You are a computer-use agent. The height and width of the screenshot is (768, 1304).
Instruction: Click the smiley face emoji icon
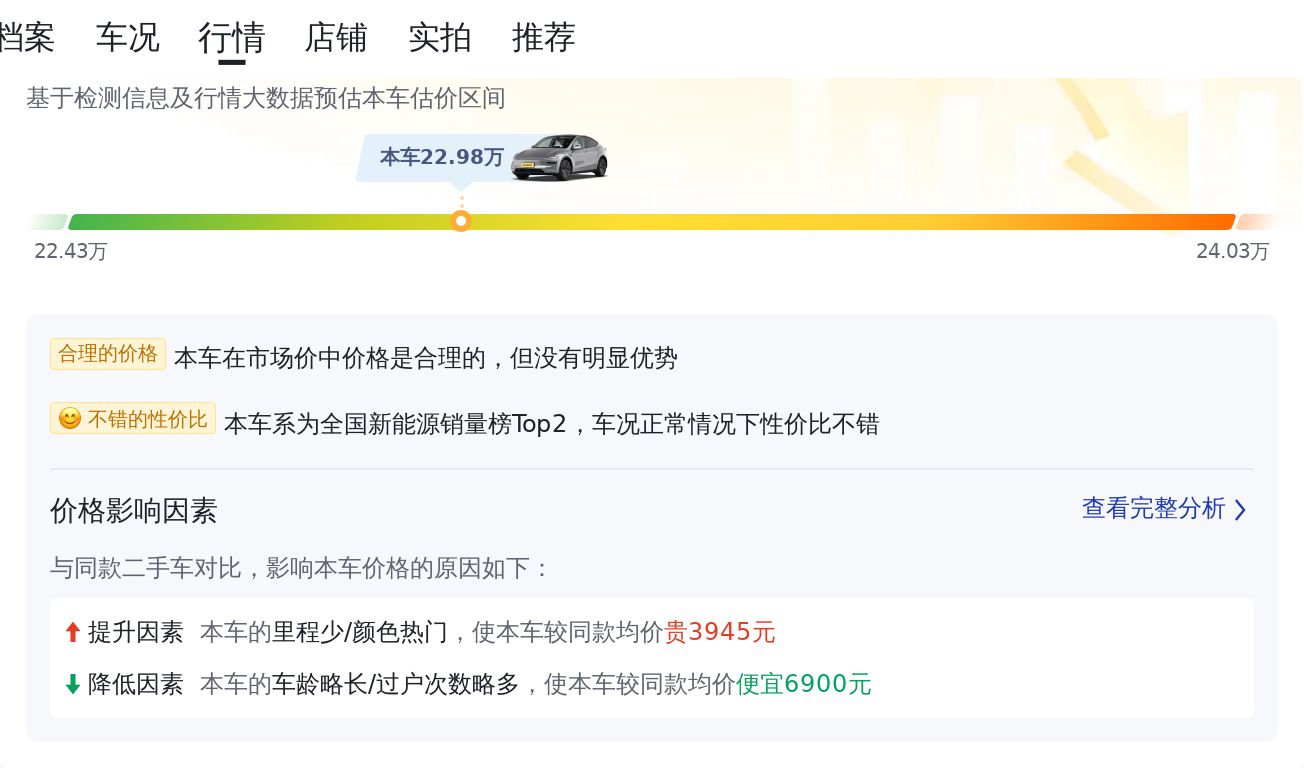[69, 419]
